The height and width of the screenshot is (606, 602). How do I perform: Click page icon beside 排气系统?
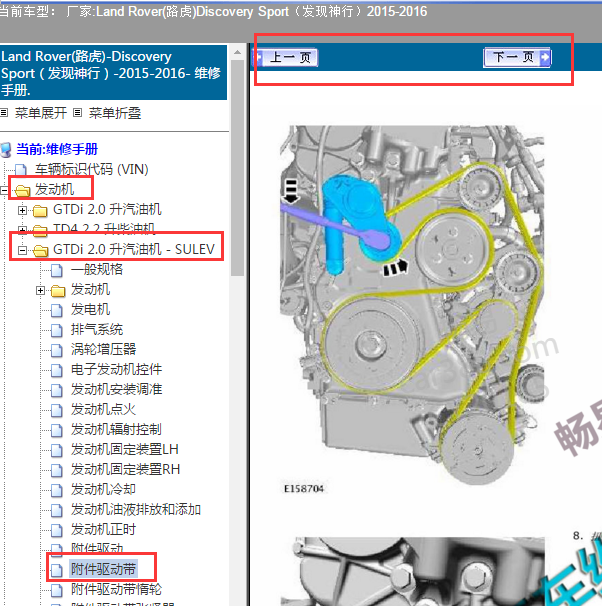click(57, 330)
